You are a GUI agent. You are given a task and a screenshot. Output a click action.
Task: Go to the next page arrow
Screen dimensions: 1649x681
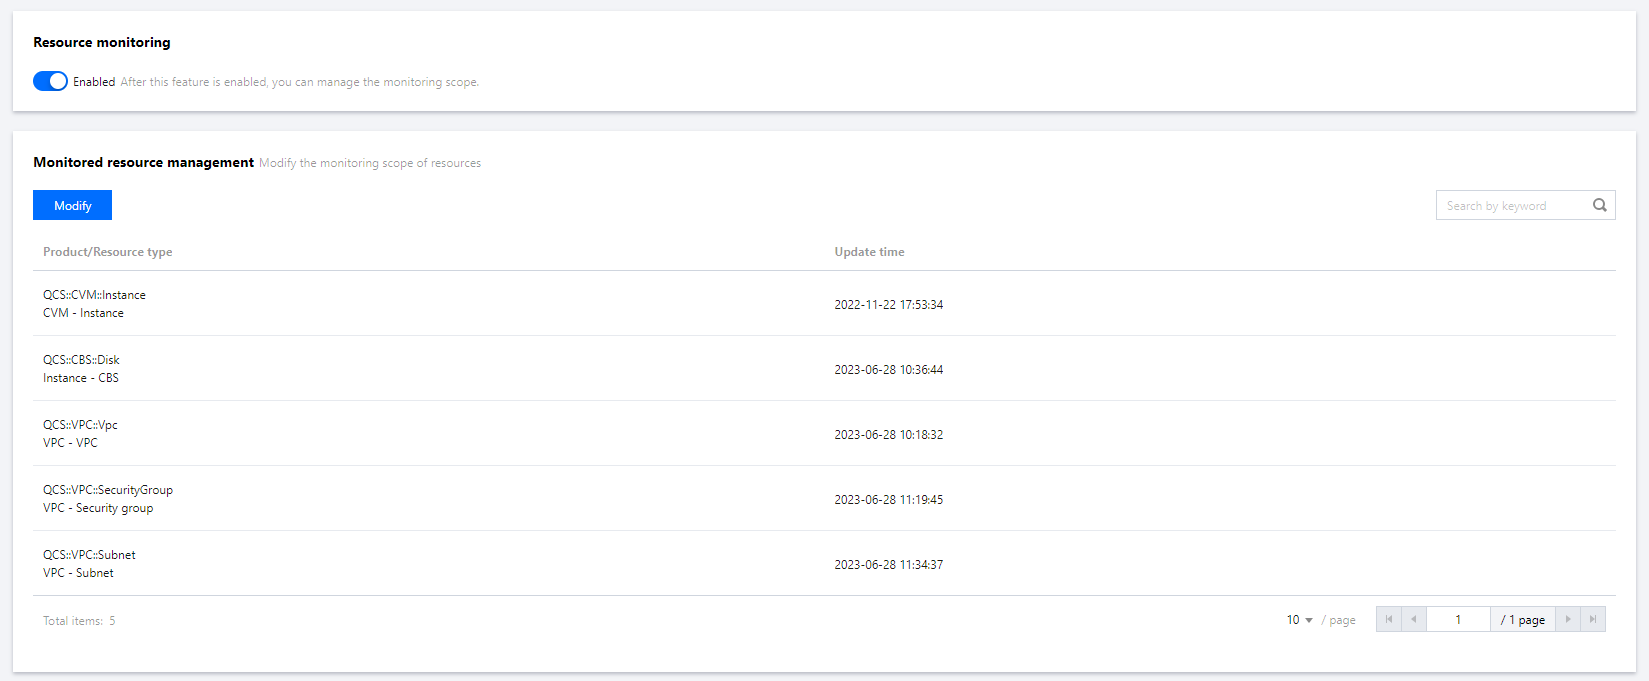click(x=1568, y=619)
